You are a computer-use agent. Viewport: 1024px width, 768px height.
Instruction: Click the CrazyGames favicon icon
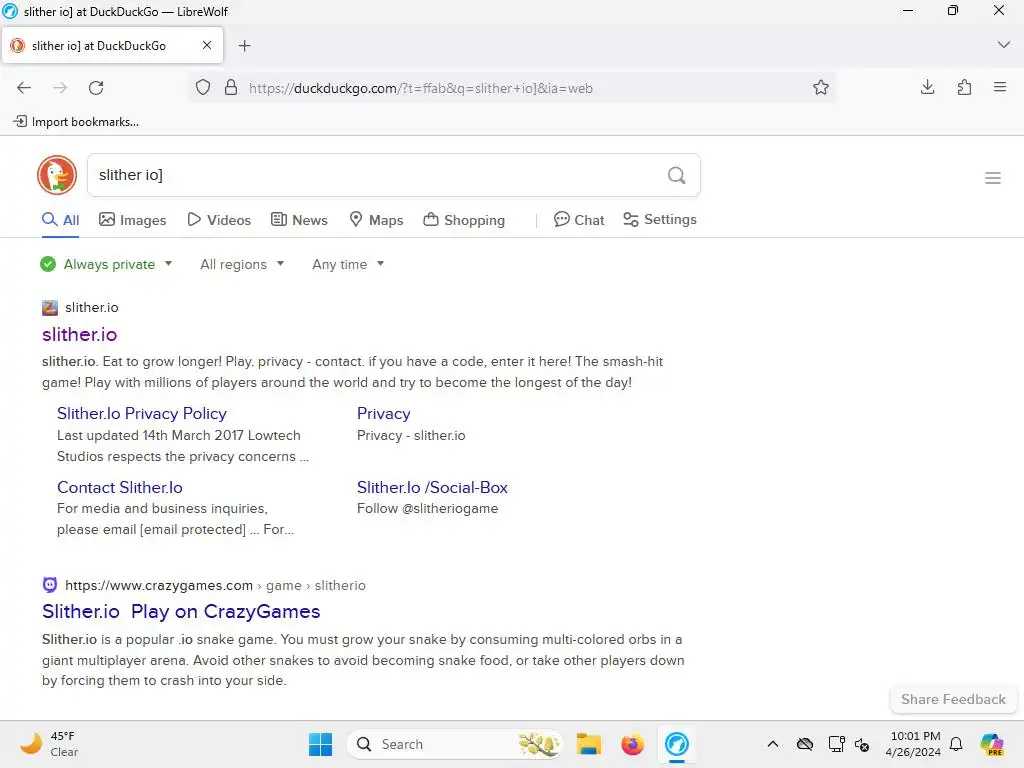(50, 585)
